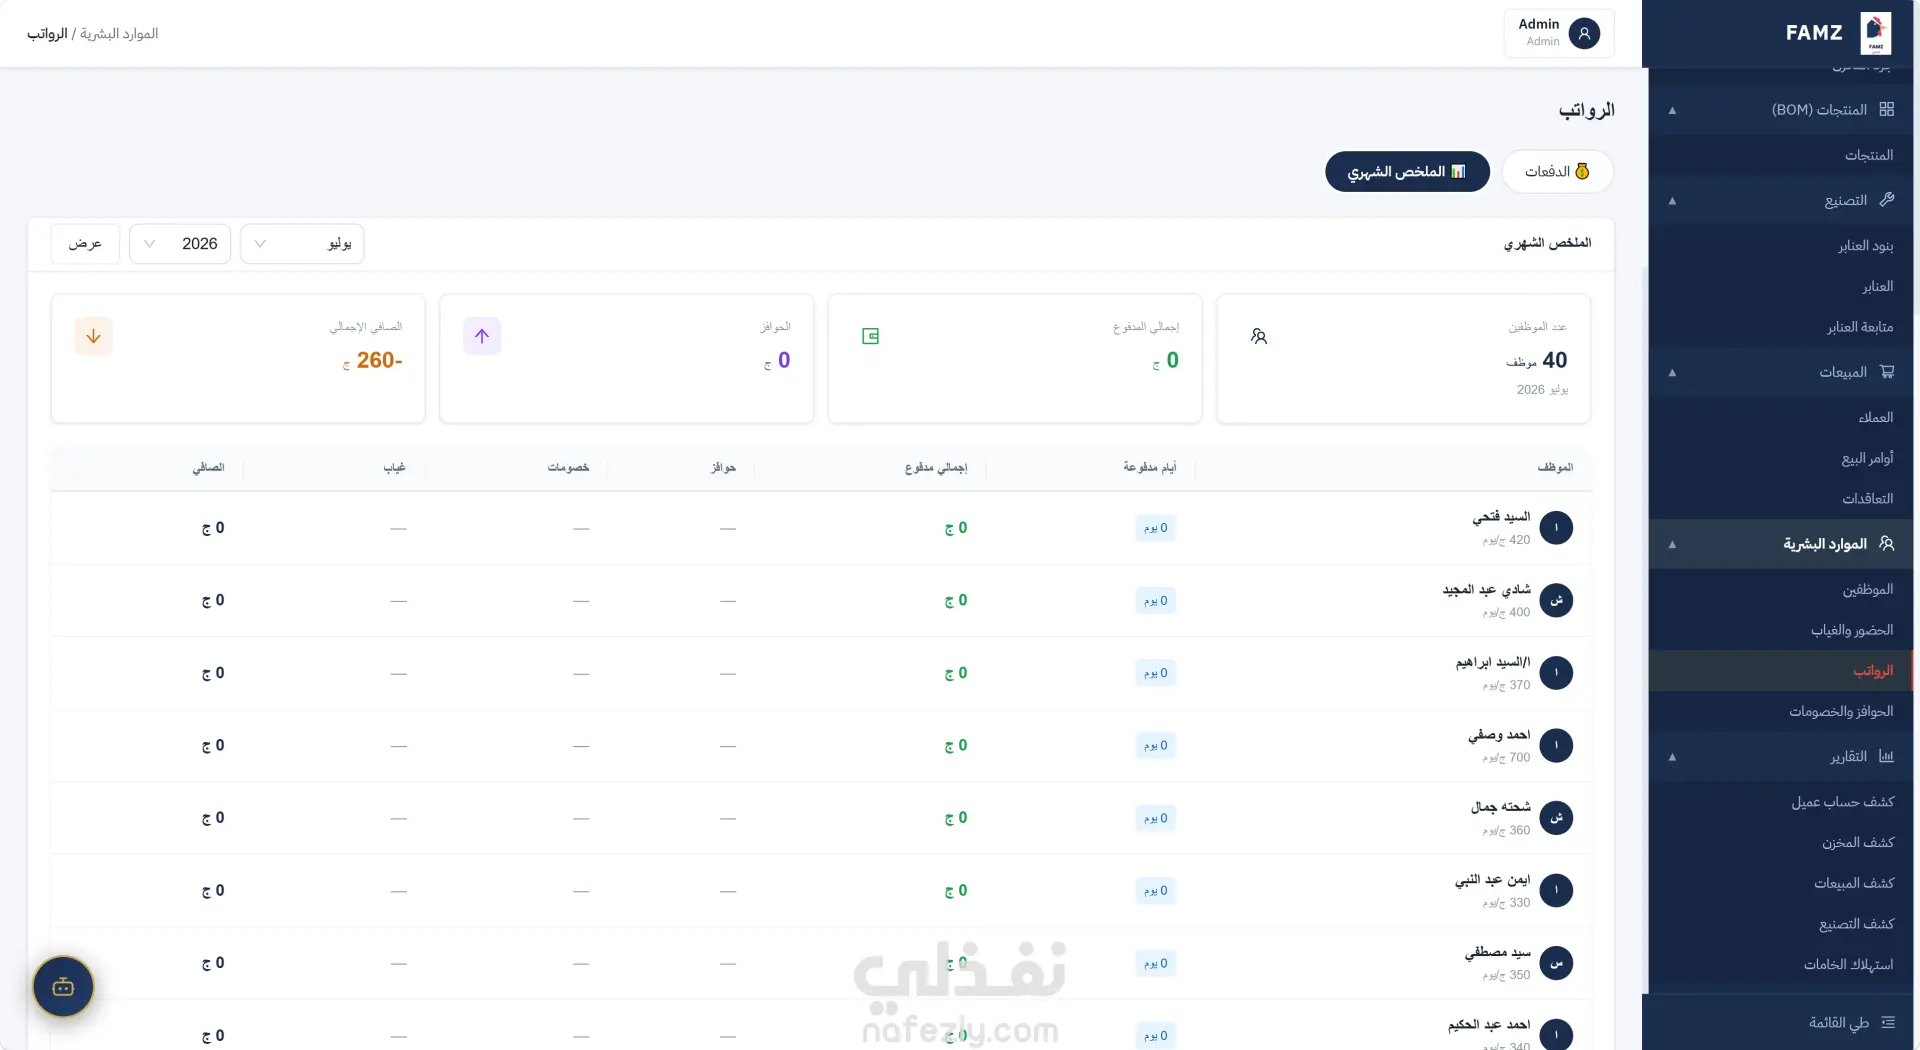Image resolution: width=1920 pixels, height=1050 pixels.
Task: Click avatar of سيد مصطفي row
Action: (x=1556, y=963)
